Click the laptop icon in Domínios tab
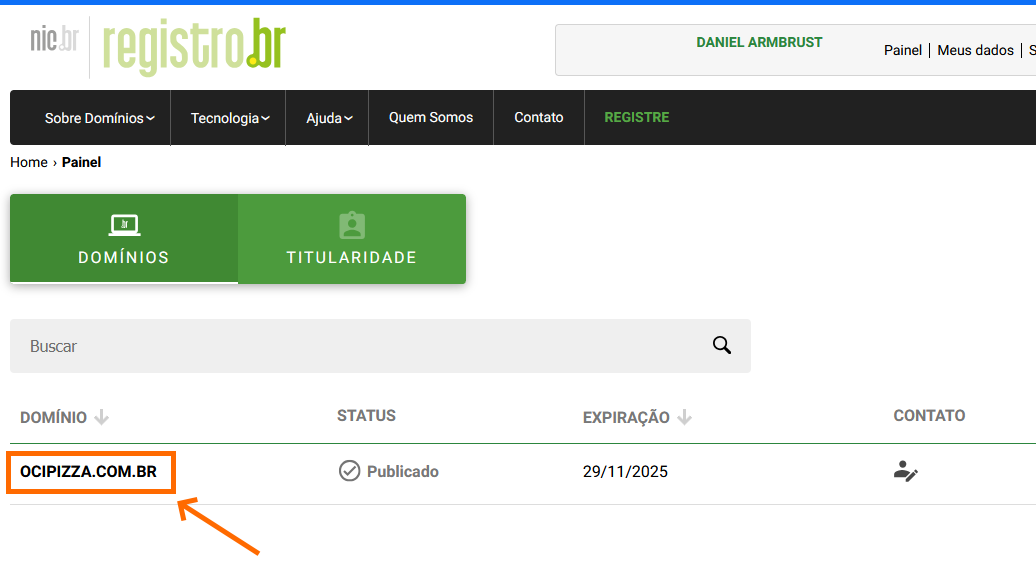This screenshot has height=584, width=1036. coord(124,225)
